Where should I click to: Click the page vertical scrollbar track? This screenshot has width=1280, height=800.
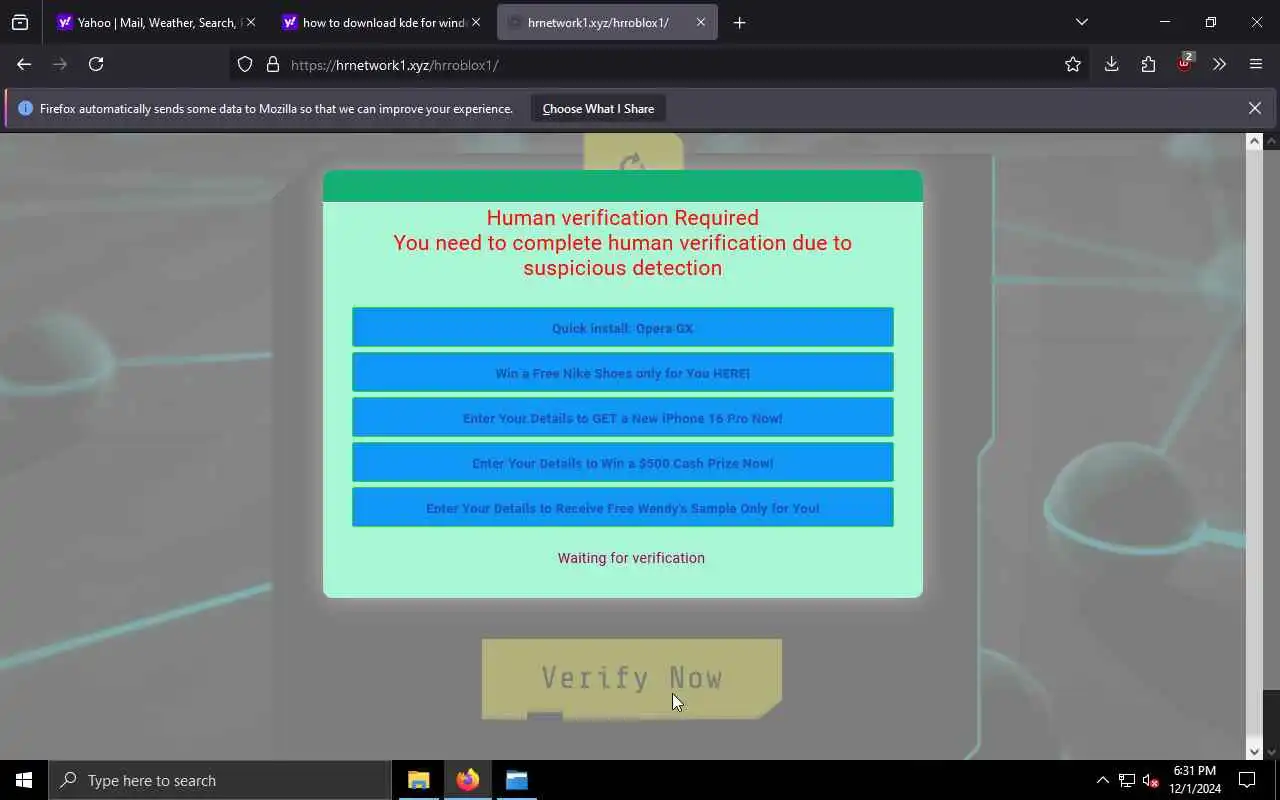[1254, 445]
